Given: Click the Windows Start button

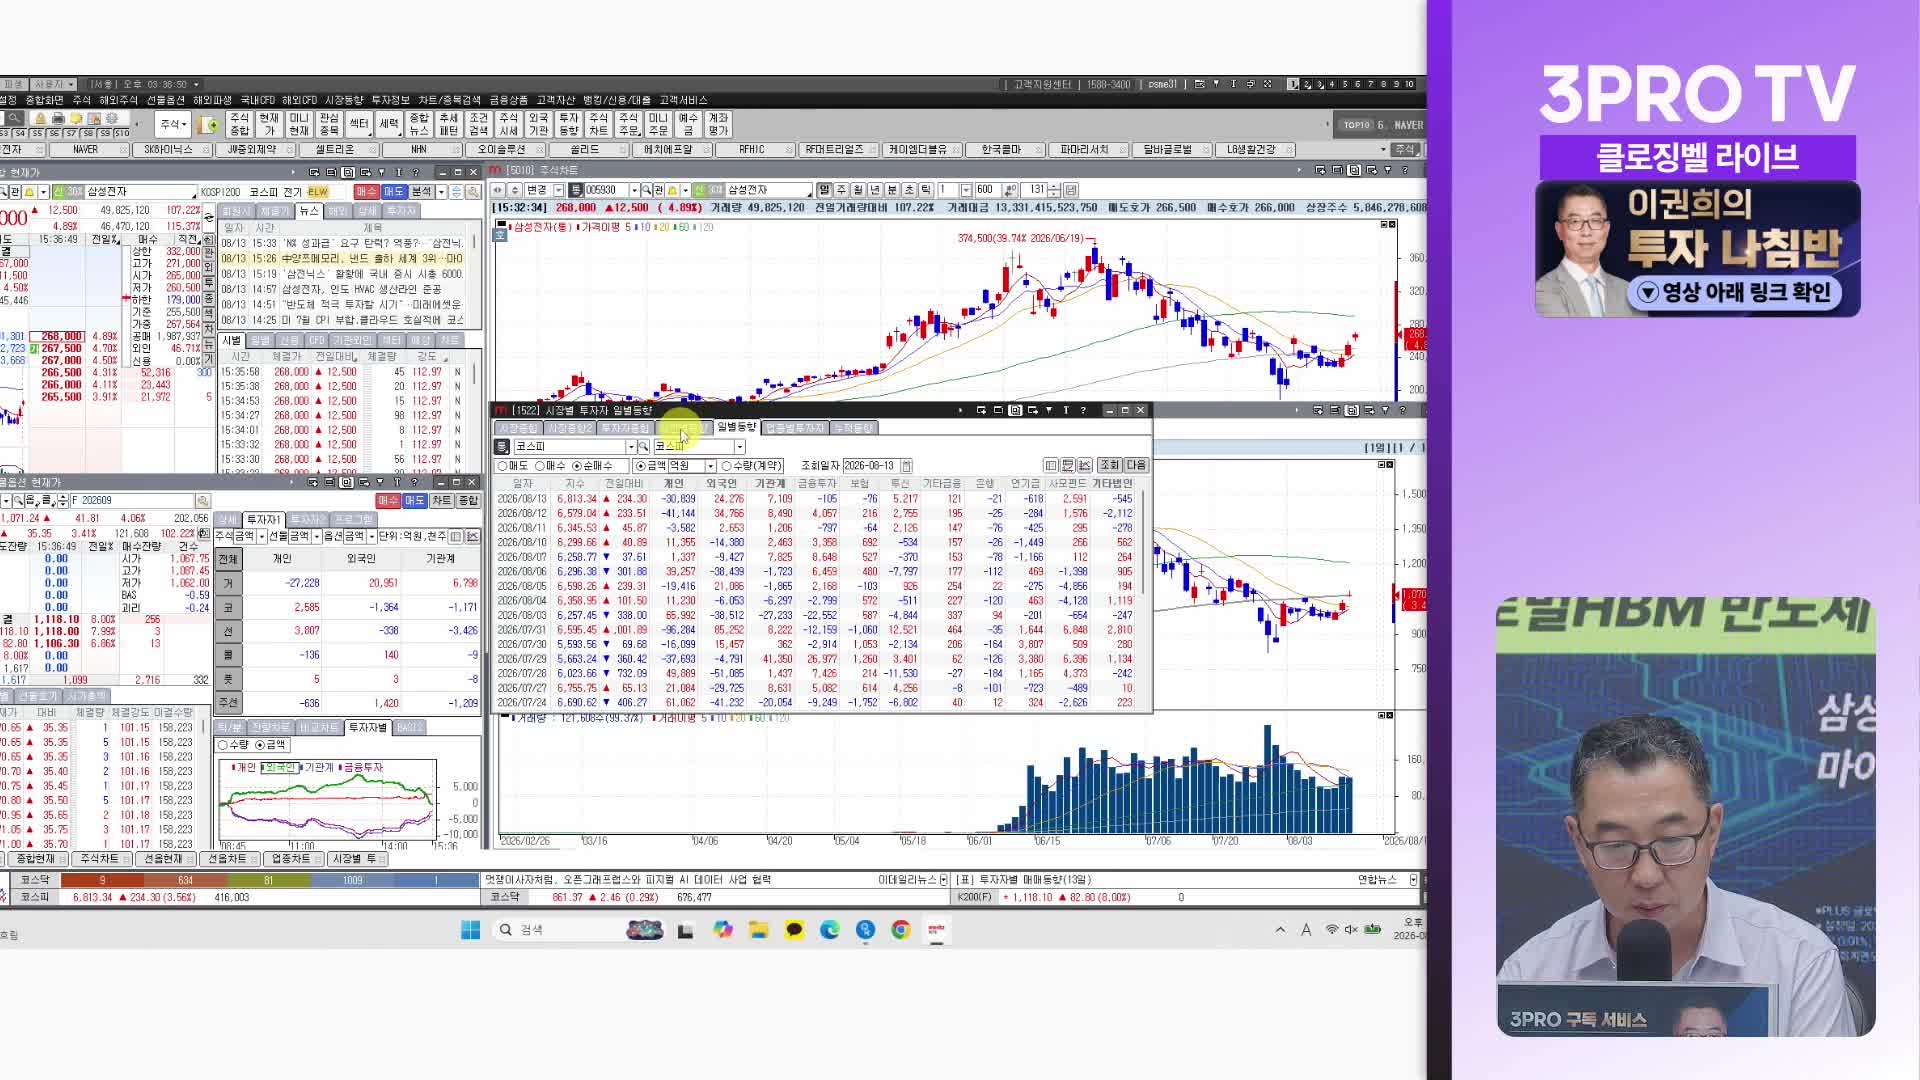Looking at the screenshot, I should pos(470,930).
